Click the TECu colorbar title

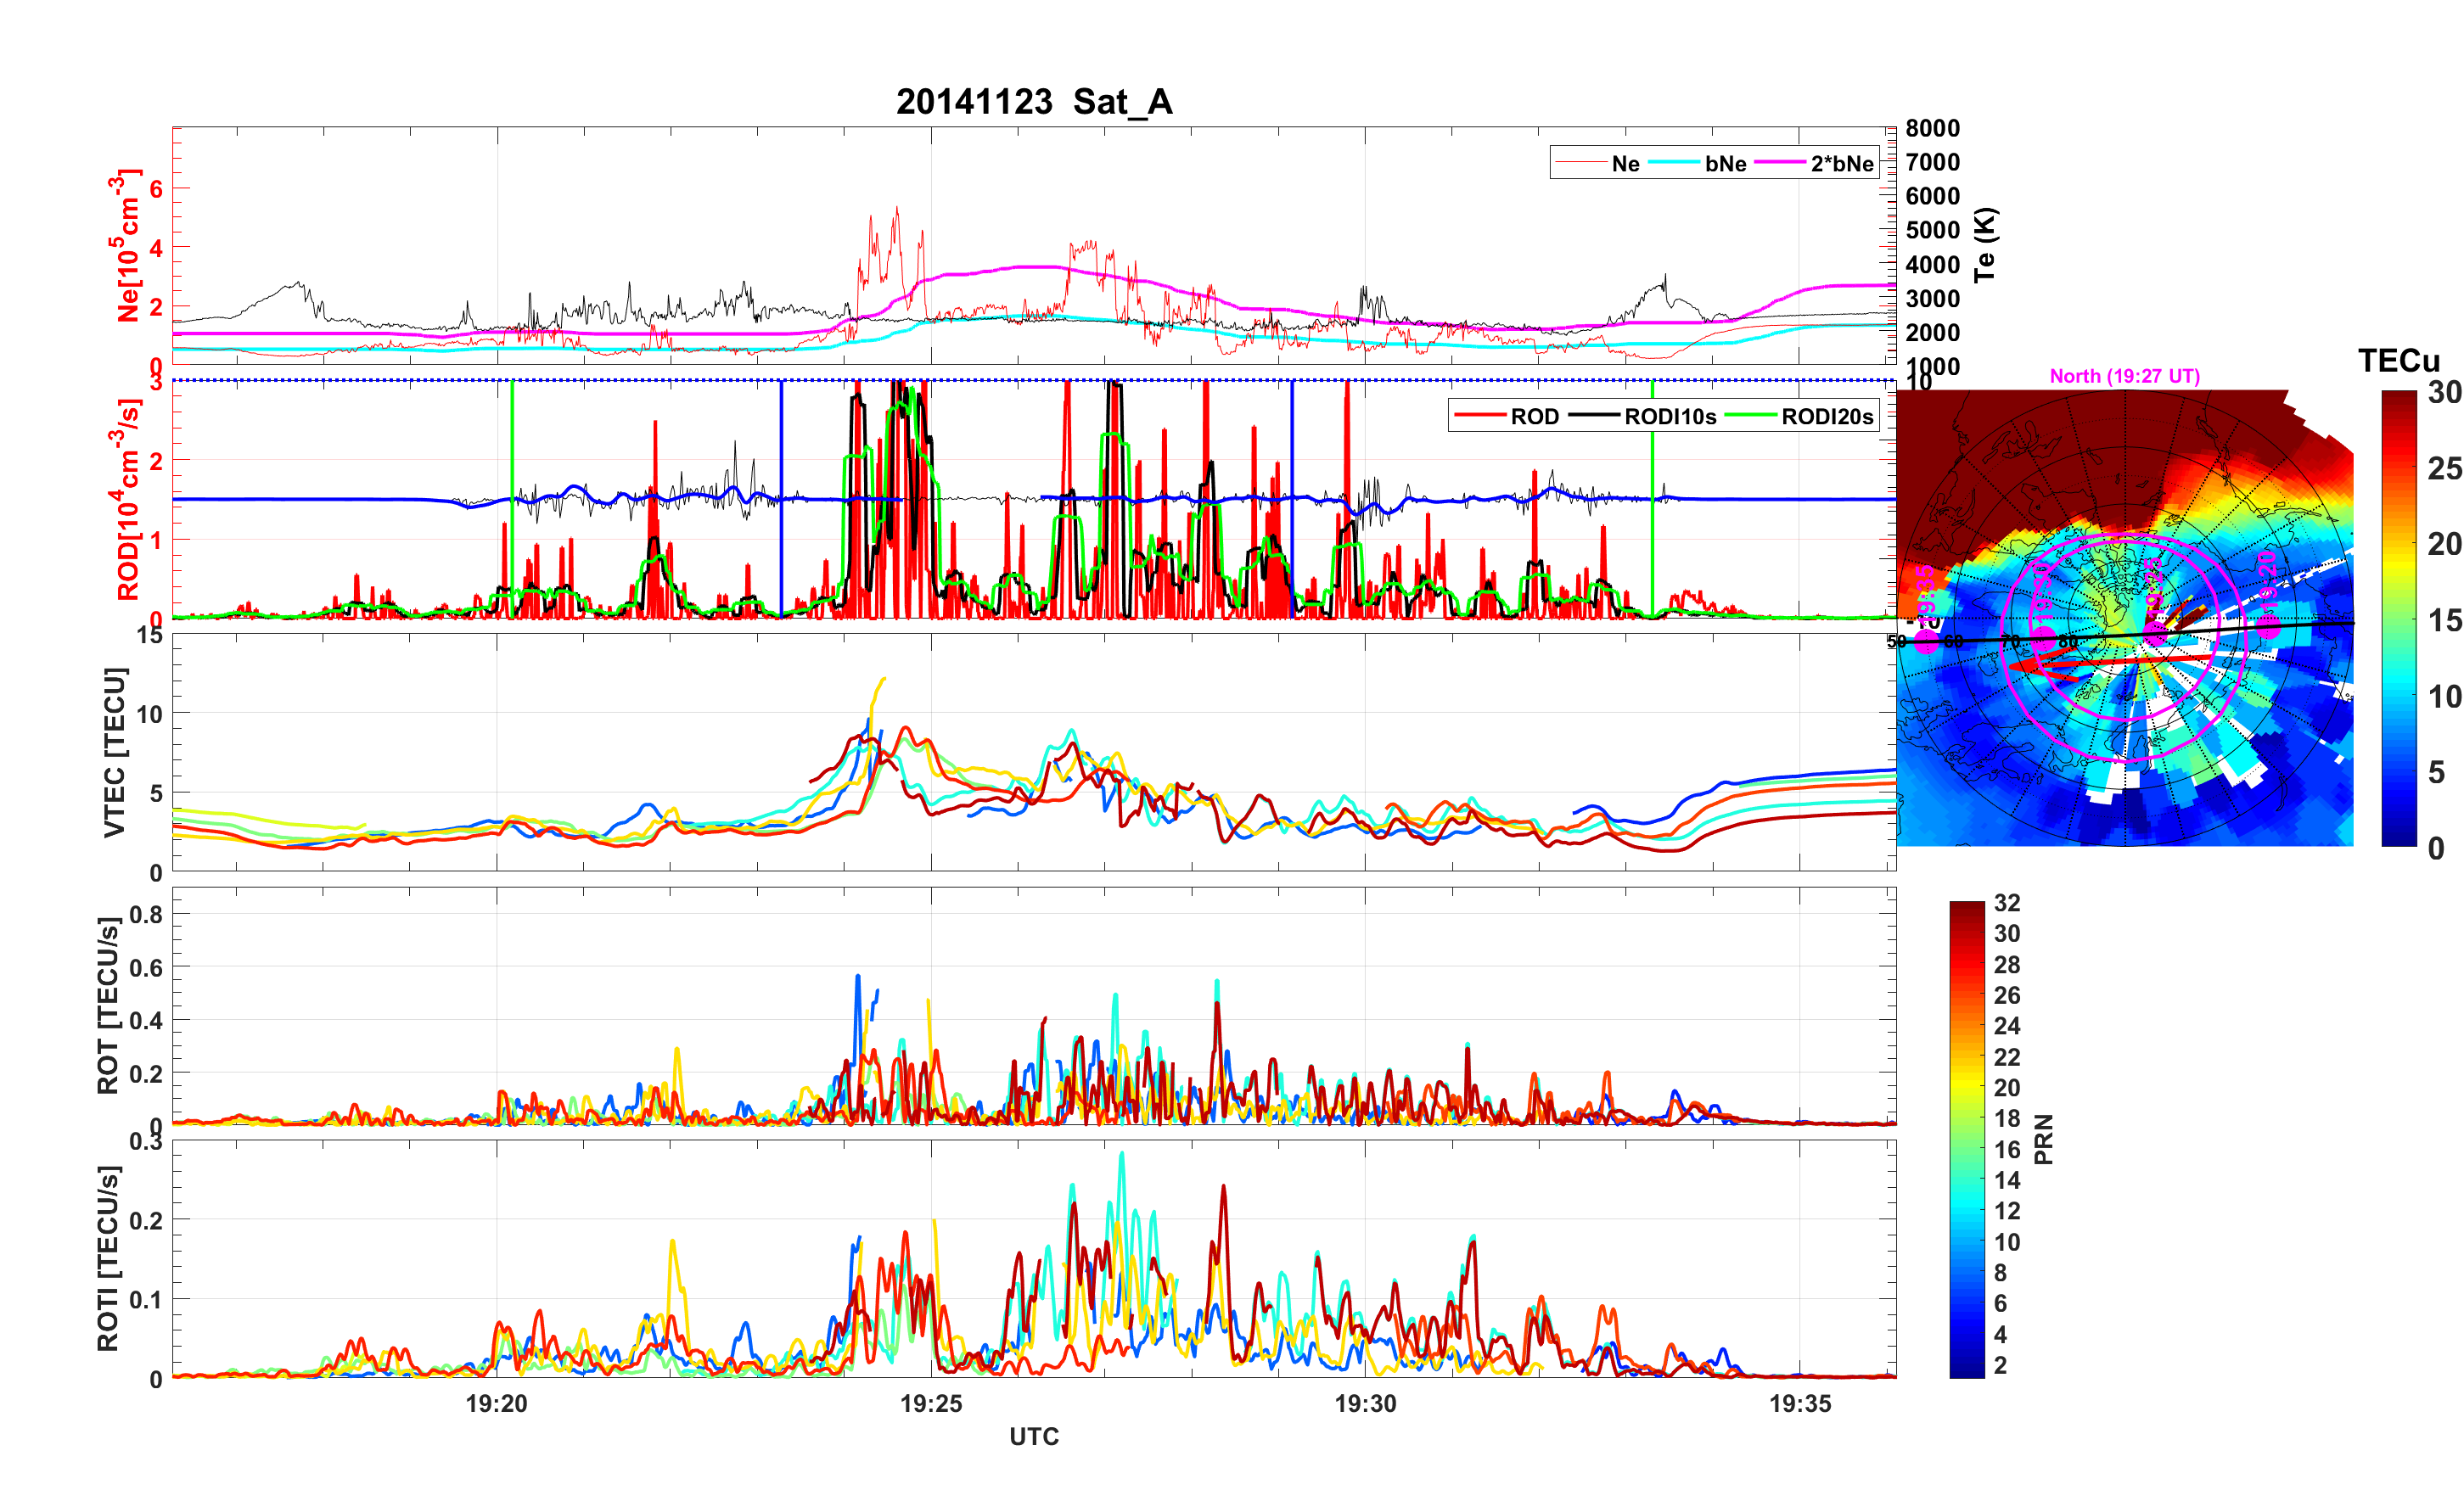[x=2398, y=361]
